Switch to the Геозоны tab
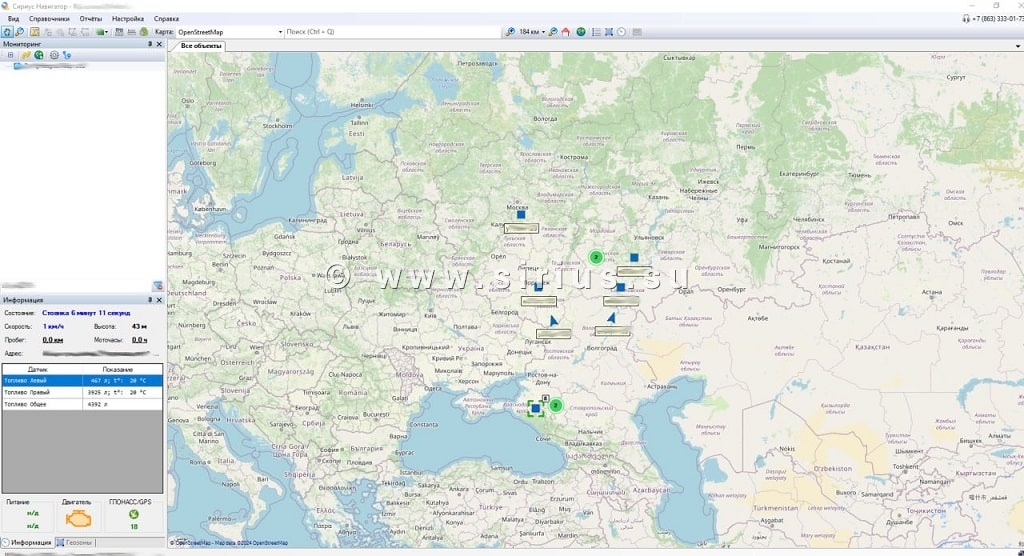This screenshot has width=1024, height=556. point(76,543)
